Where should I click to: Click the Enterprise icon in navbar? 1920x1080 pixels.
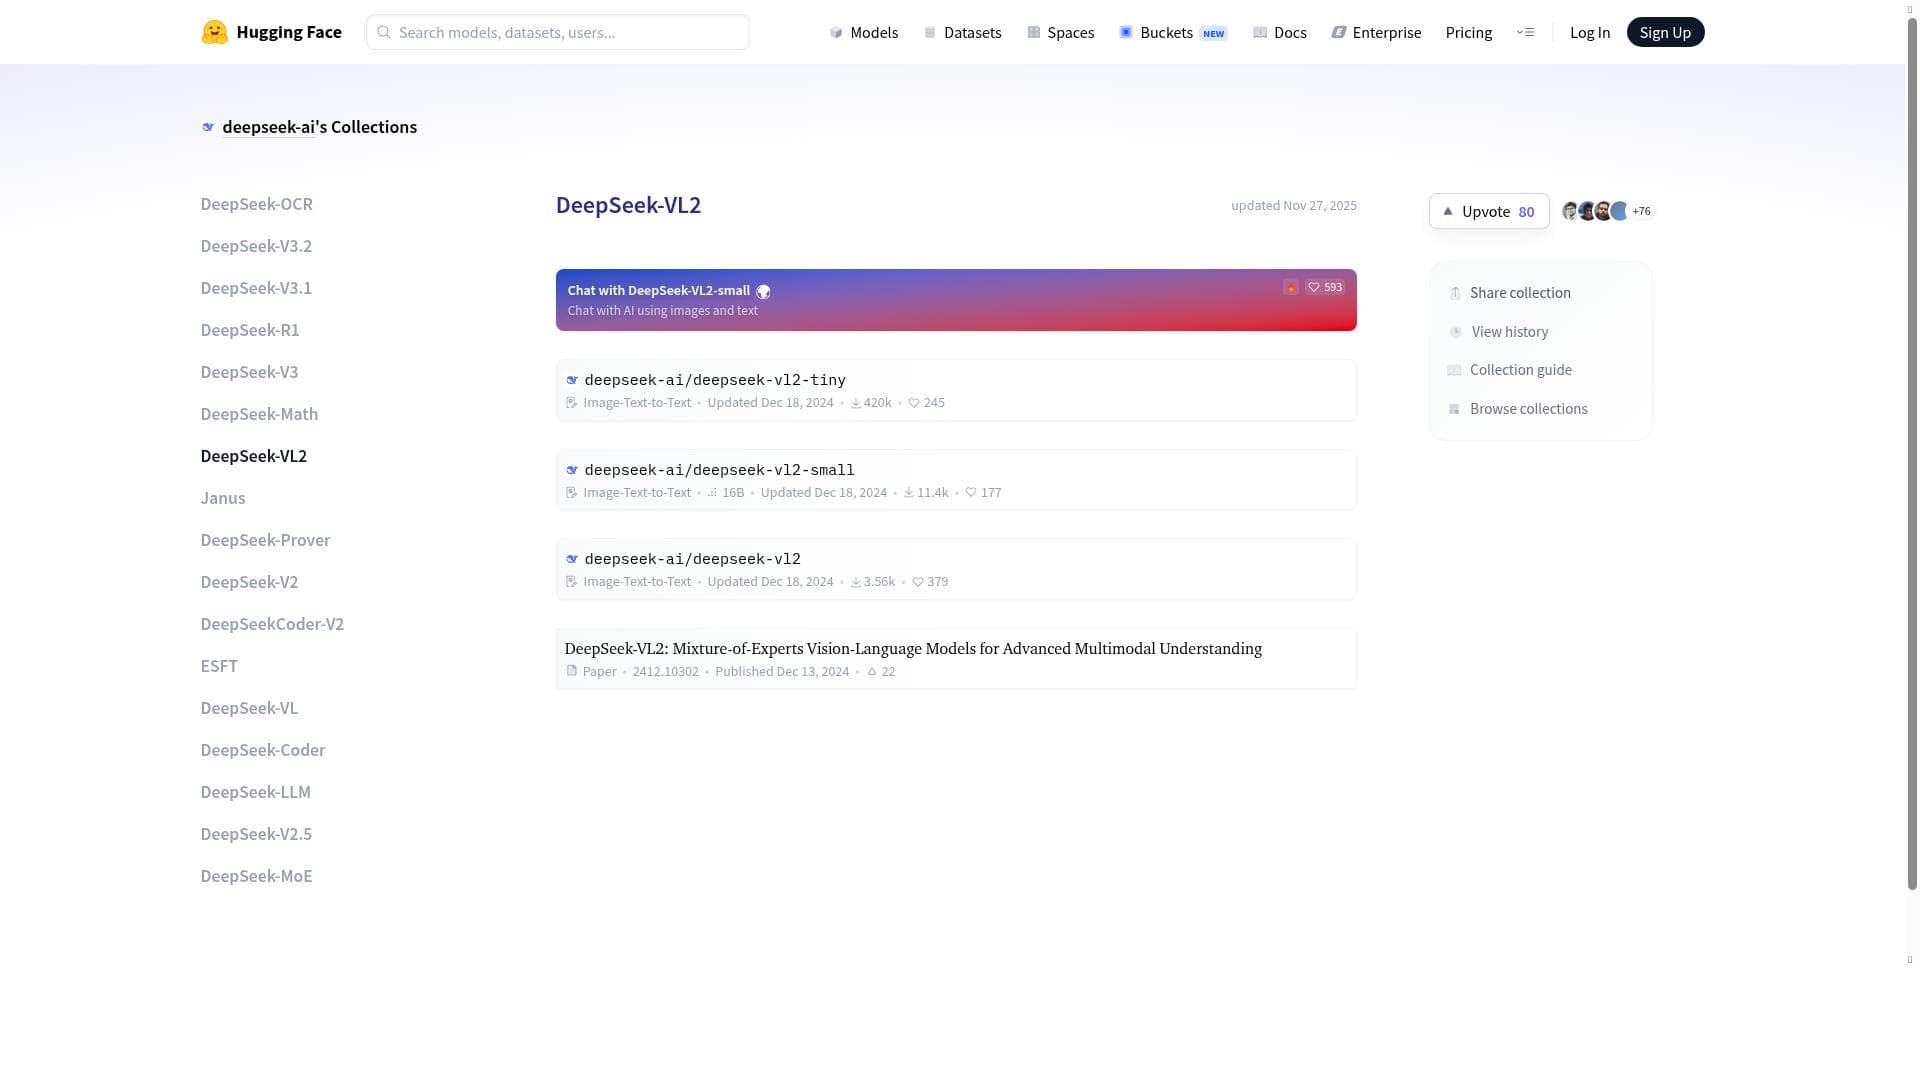pyautogui.click(x=1338, y=33)
